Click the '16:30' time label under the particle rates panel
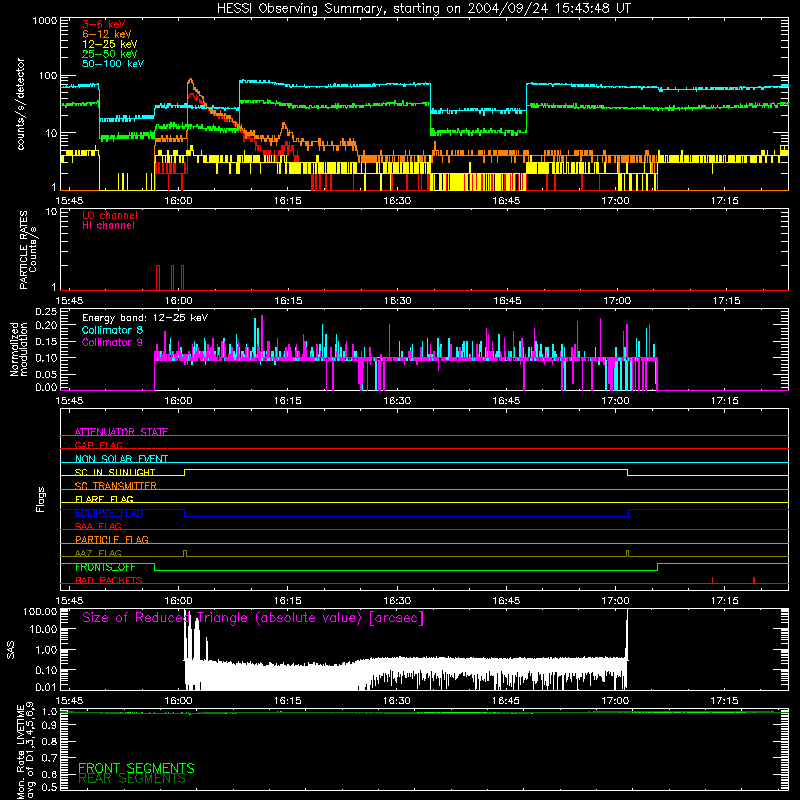Viewport: 800px width, 800px height. coord(397,301)
